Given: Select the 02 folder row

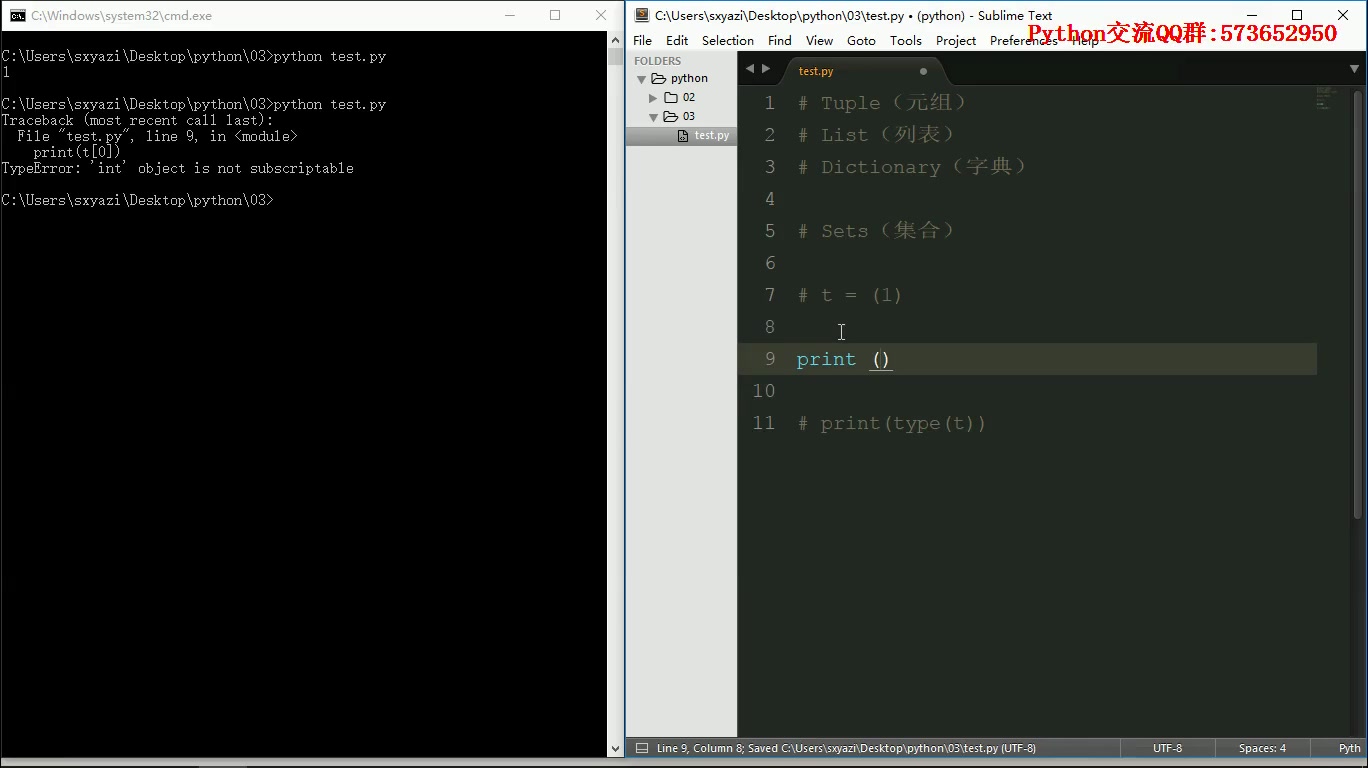Looking at the screenshot, I should click(681, 97).
